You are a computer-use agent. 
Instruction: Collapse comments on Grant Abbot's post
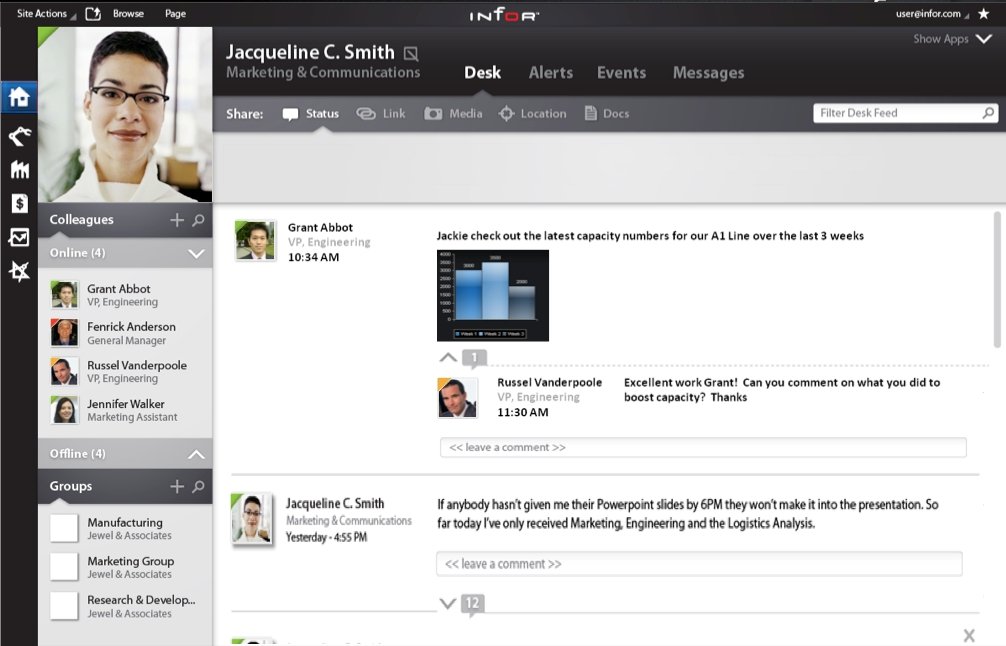pyautogui.click(x=448, y=357)
